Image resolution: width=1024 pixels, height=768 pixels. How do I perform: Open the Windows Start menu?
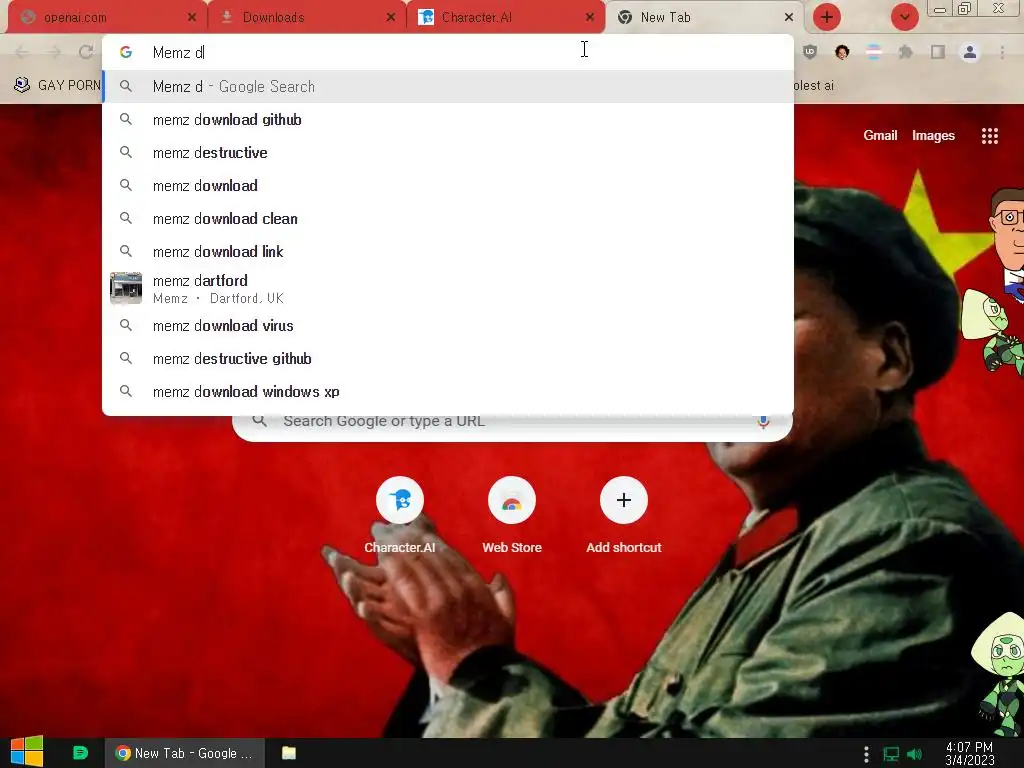pos(27,752)
